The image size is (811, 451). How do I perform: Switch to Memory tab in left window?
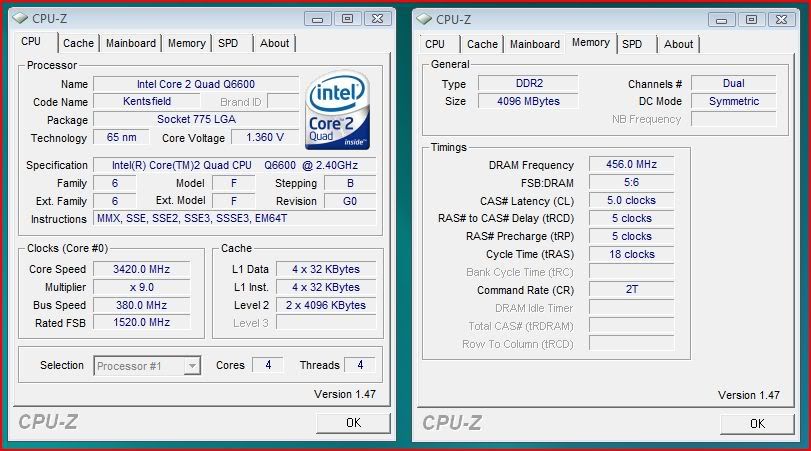tap(187, 43)
